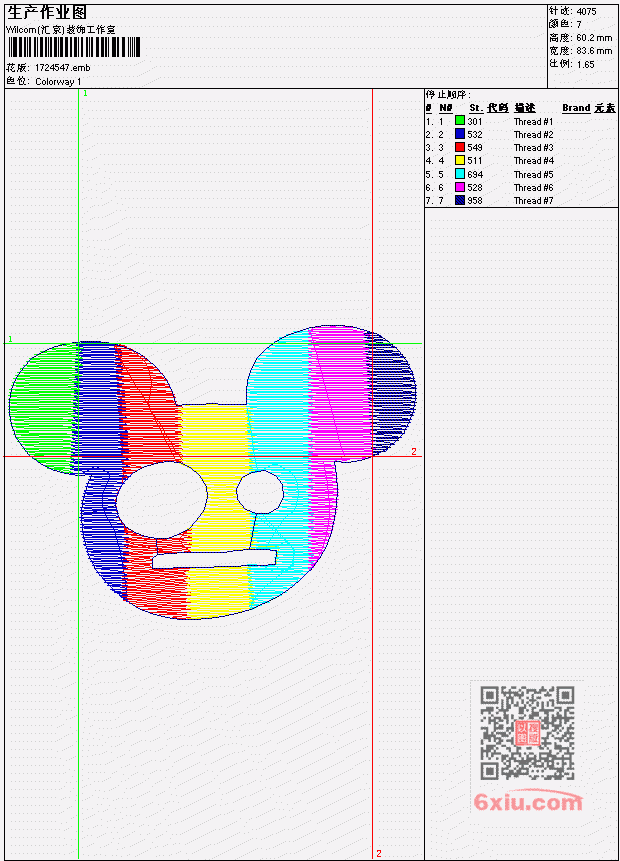Click the large left eye hole
This screenshot has width=620, height=861.
[161, 500]
